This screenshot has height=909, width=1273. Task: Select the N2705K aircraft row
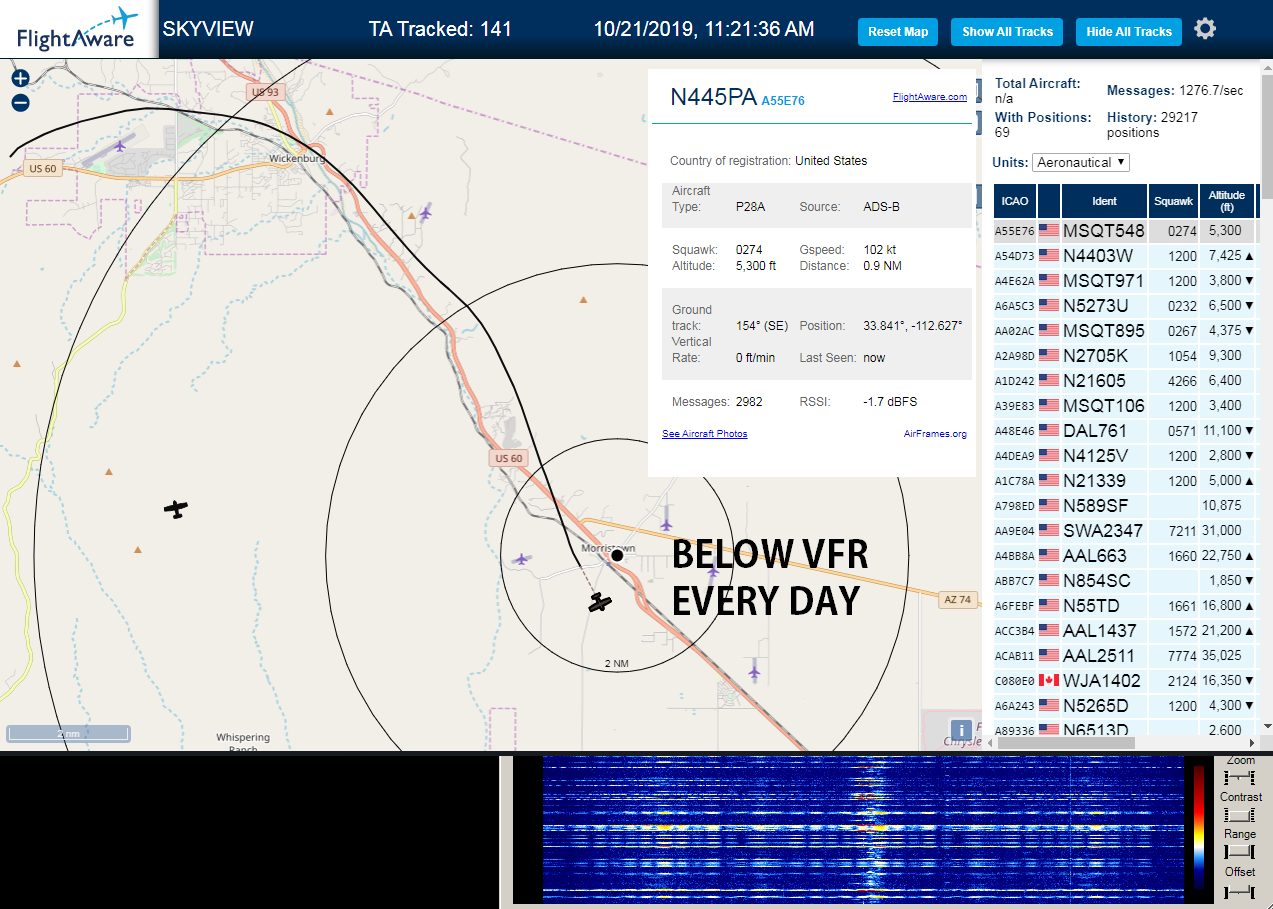(x=1125, y=356)
